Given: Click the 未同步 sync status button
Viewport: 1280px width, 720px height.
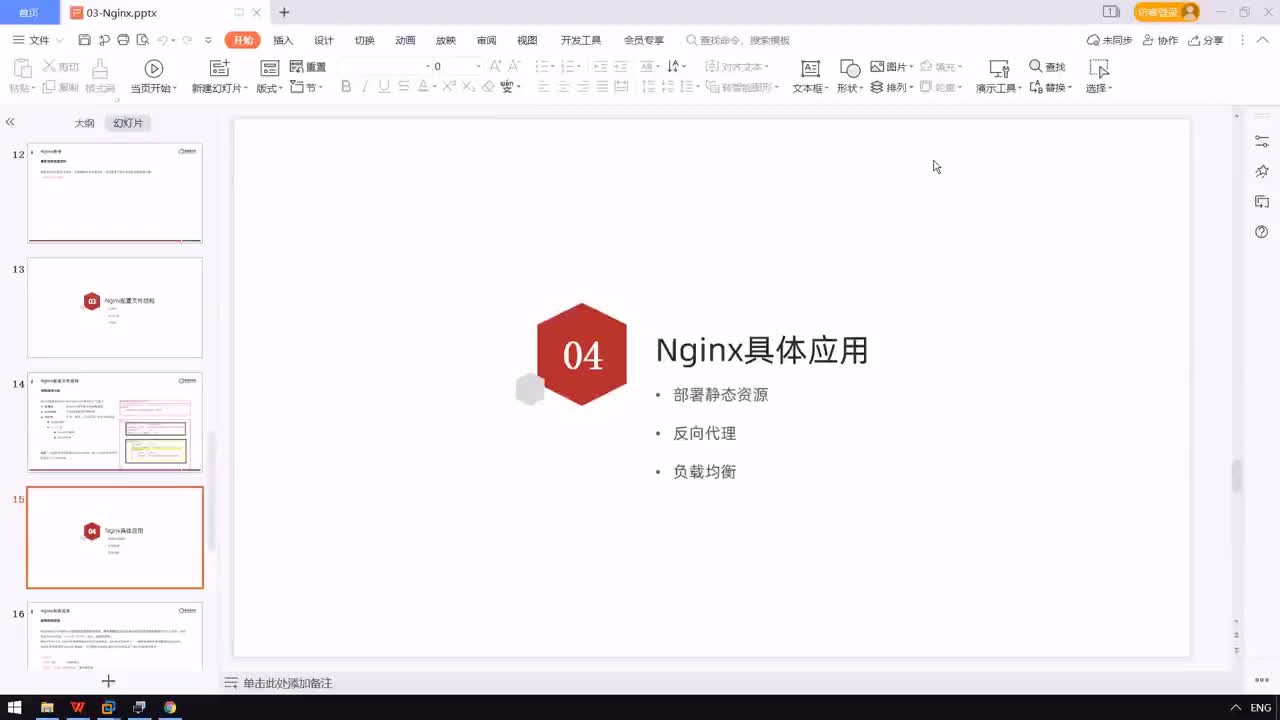Looking at the screenshot, I should point(1109,40).
